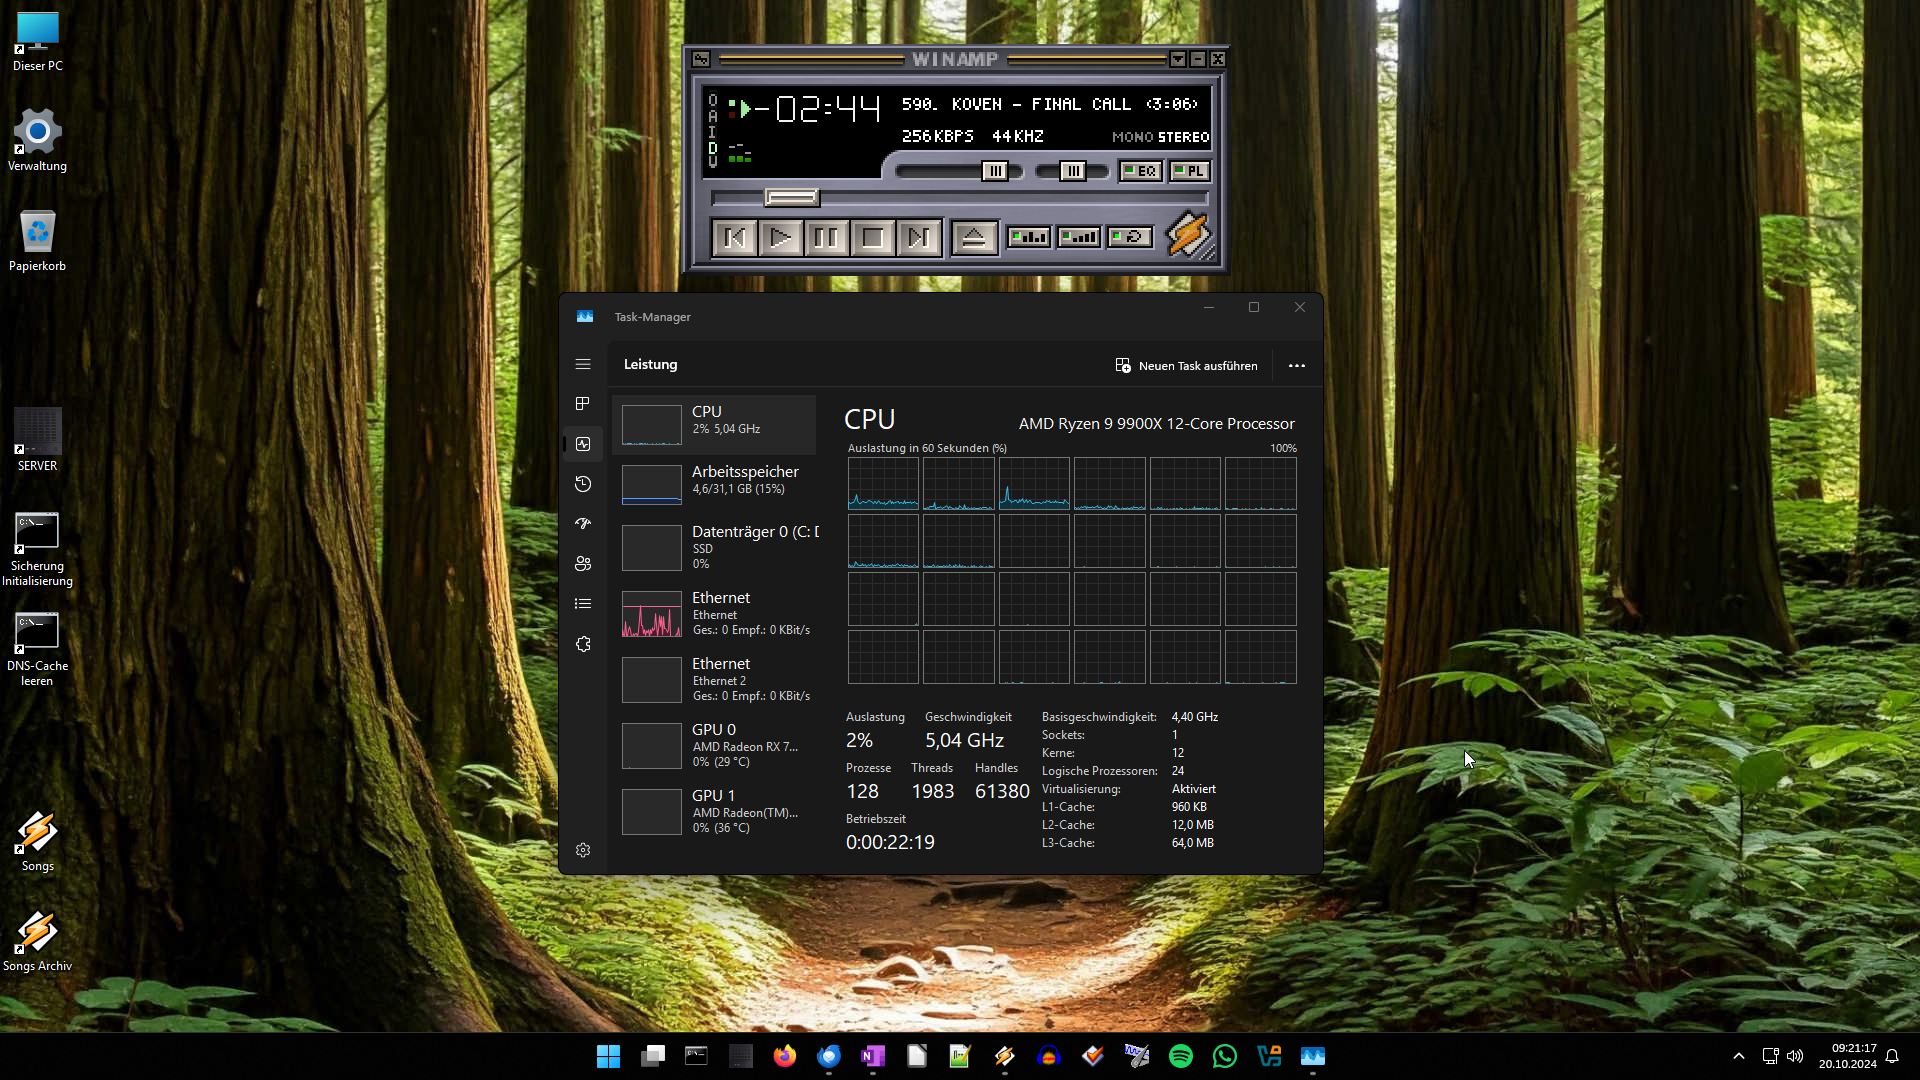Image resolution: width=1920 pixels, height=1080 pixels.
Task: Open the three-dots more options menu
Action: click(x=1296, y=366)
